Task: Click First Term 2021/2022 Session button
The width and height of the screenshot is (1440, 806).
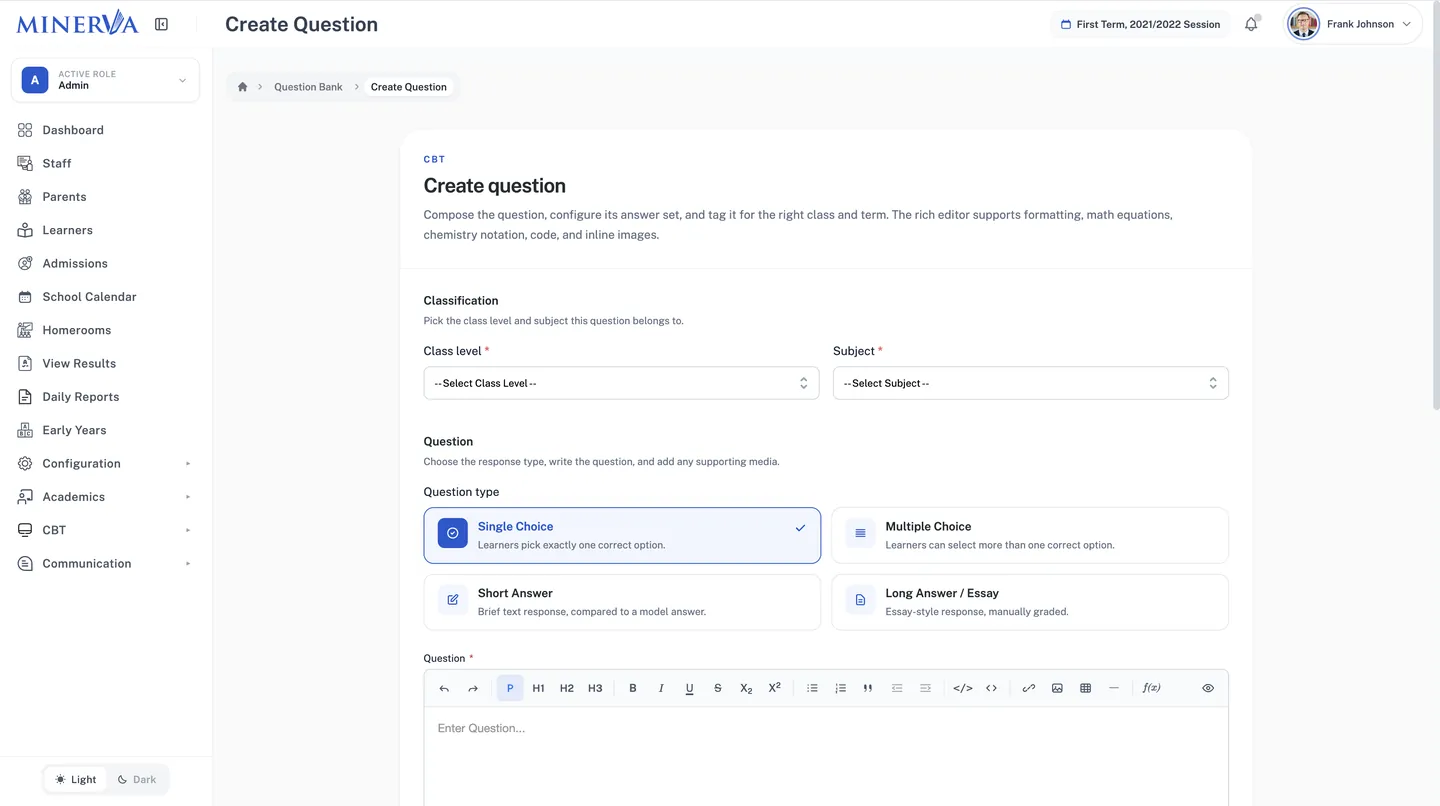Action: pos(1140,24)
